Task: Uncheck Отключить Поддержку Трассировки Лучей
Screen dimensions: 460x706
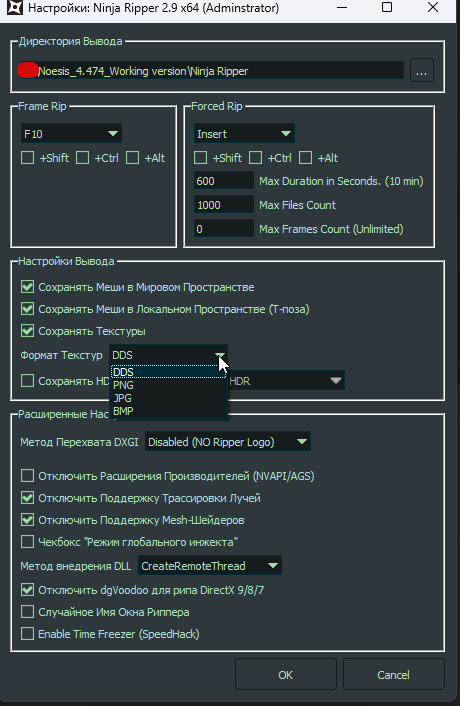Action: click(27, 498)
